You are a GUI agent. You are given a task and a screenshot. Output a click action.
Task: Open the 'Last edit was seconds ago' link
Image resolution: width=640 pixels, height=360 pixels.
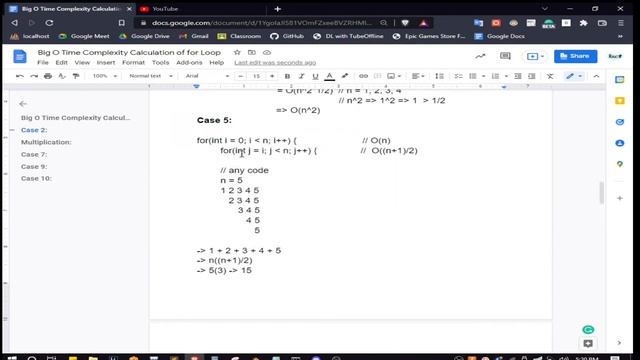(275, 62)
